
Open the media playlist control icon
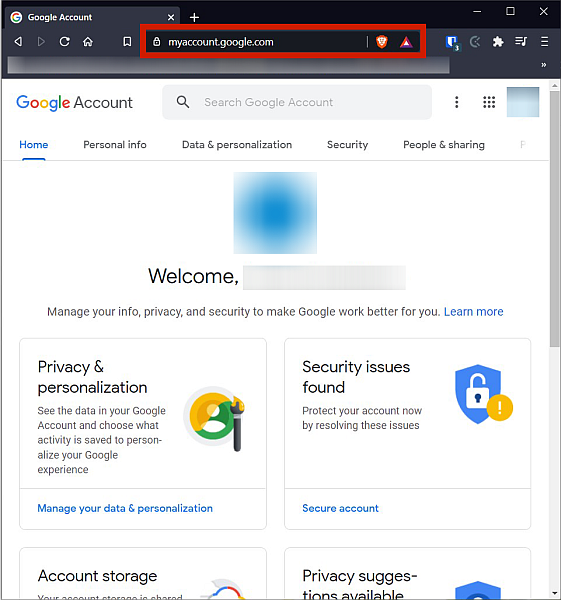pyautogui.click(x=521, y=41)
